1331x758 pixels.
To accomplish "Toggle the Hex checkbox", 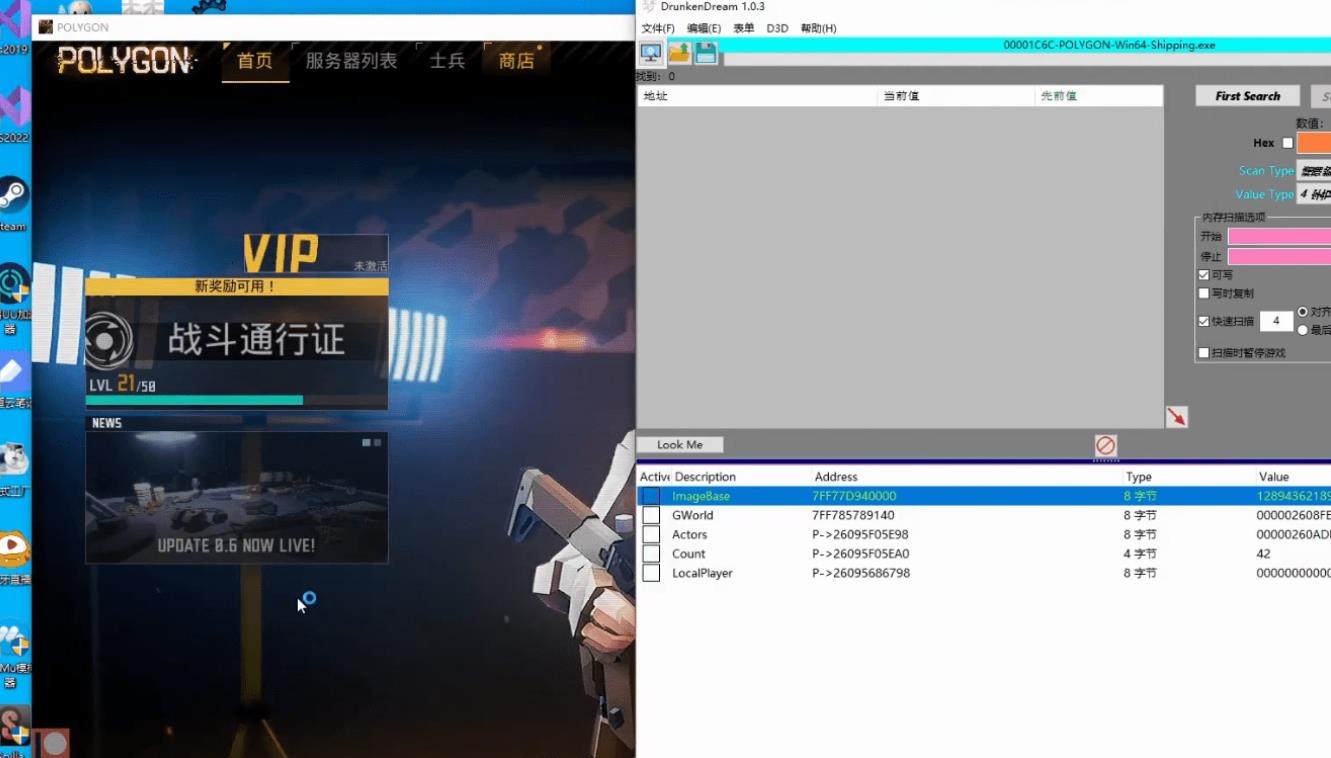I will click(1288, 143).
